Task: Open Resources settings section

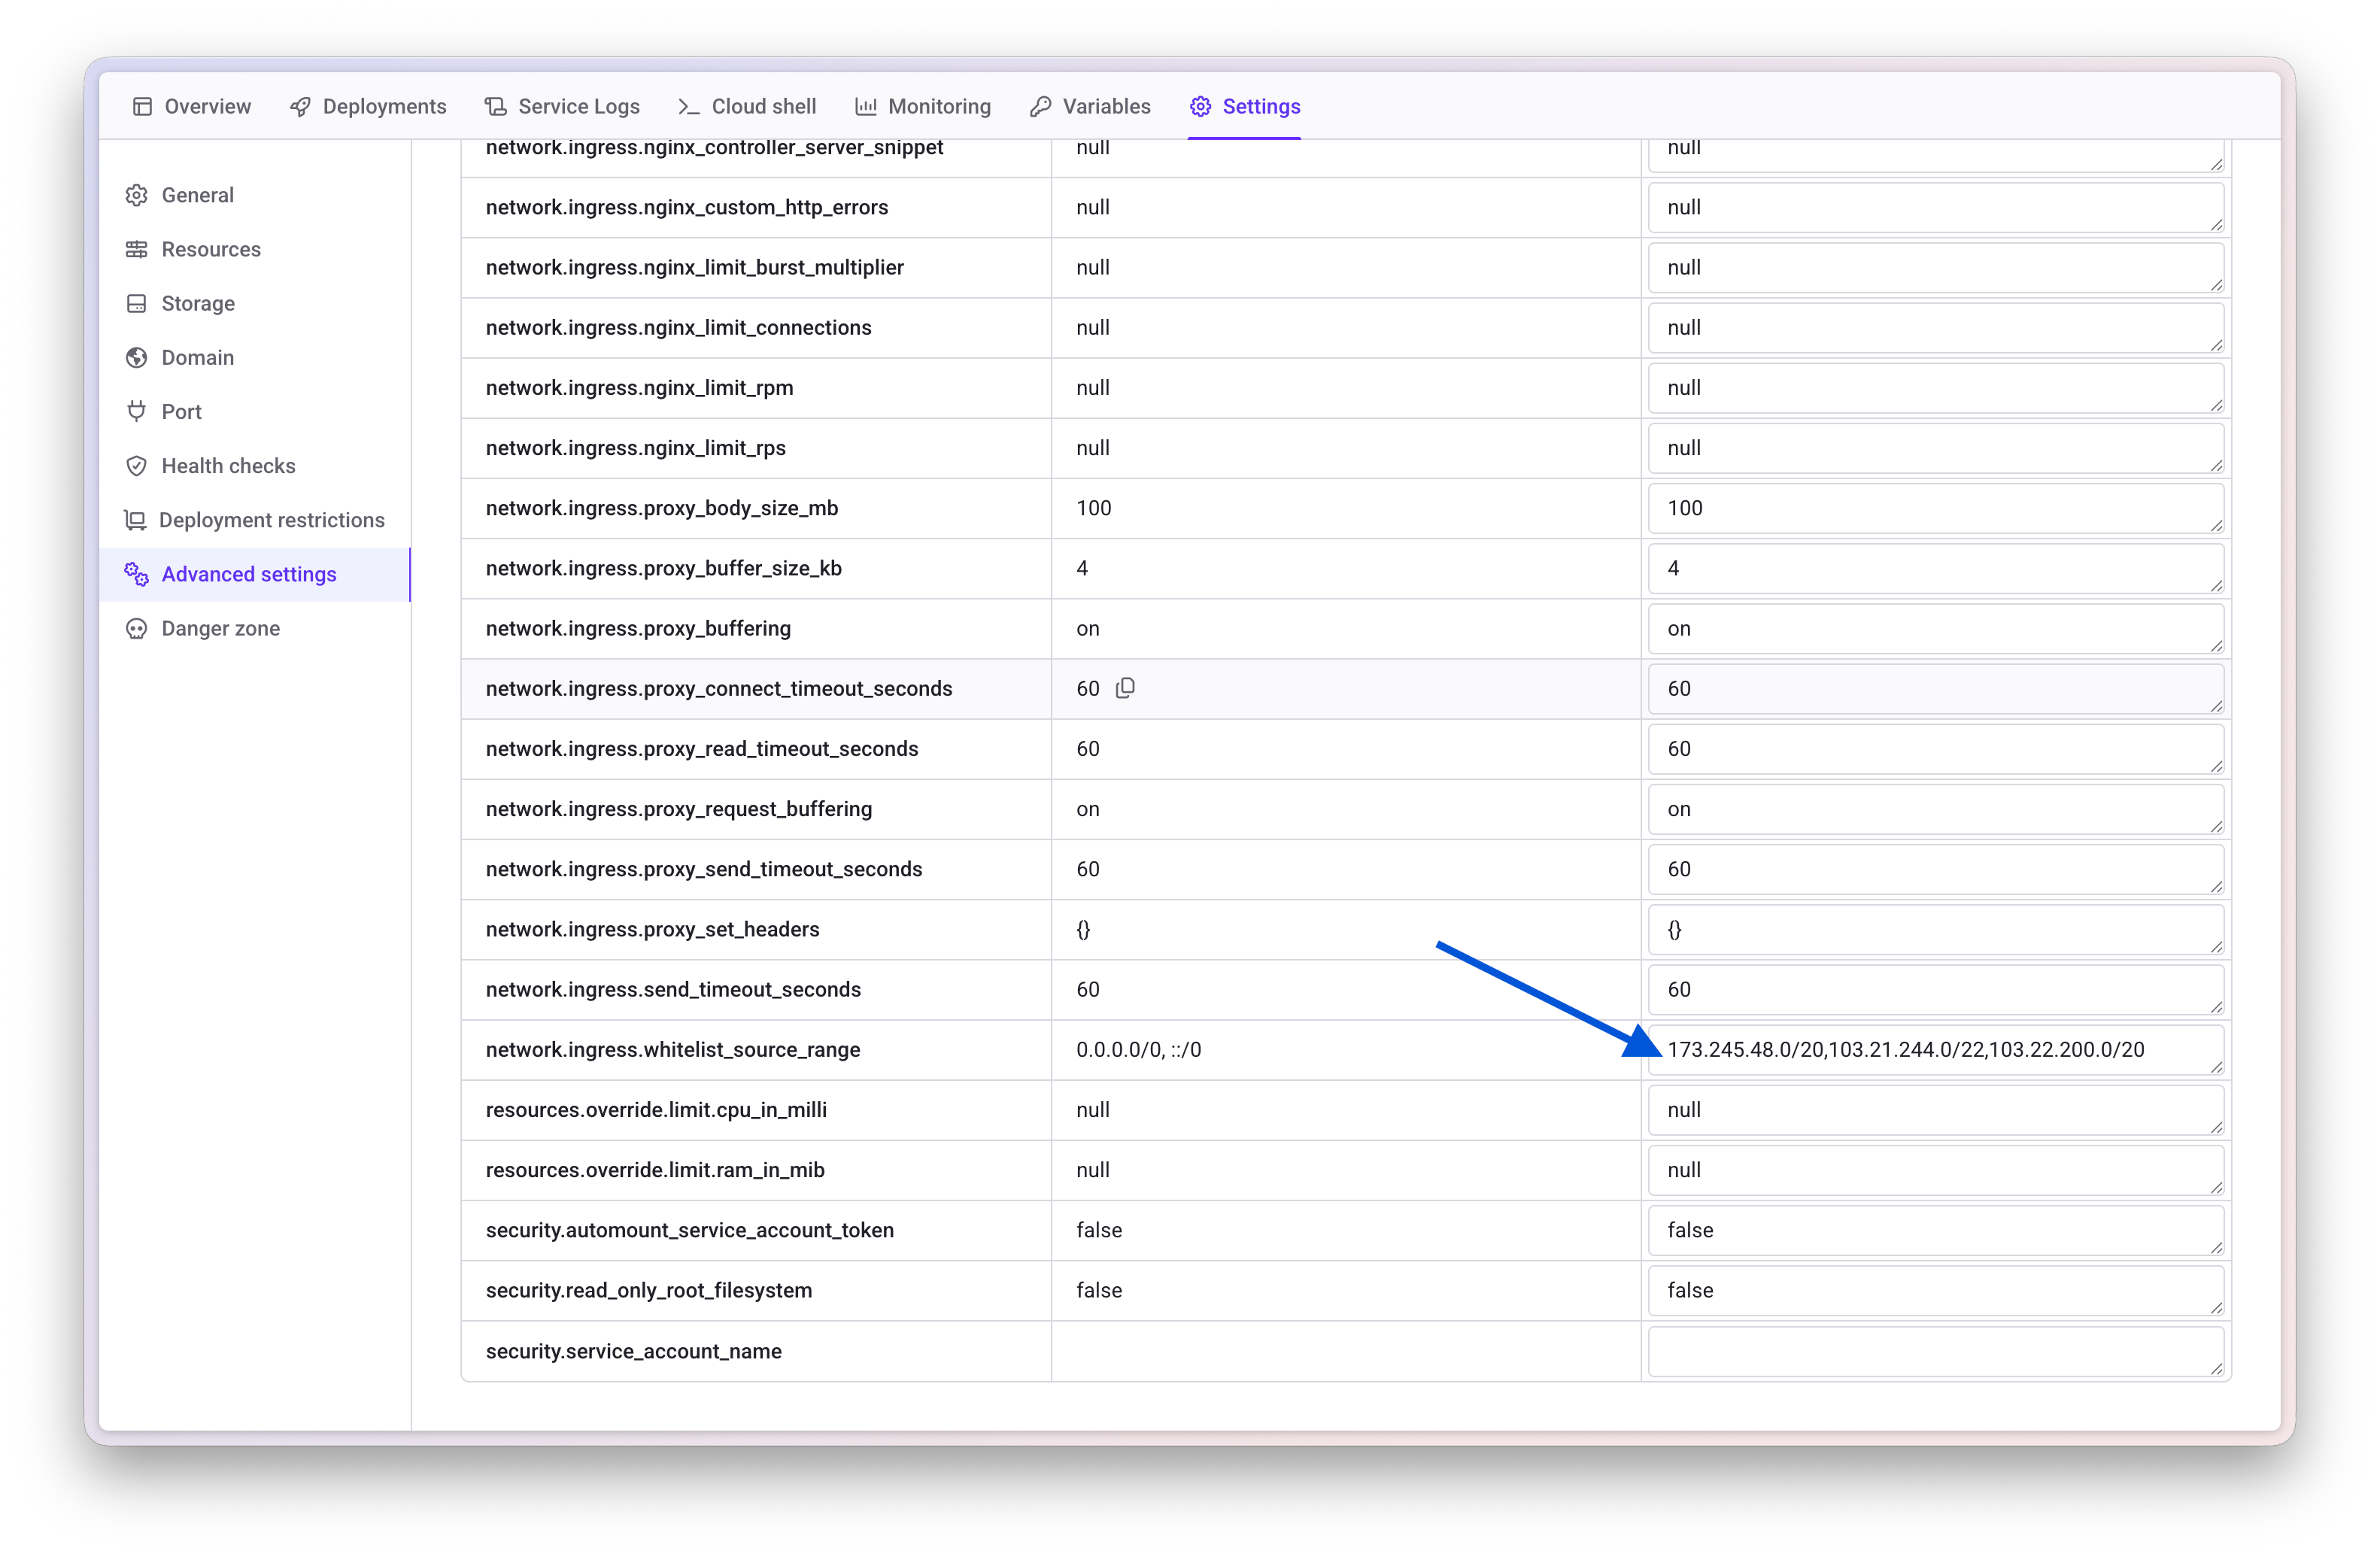Action: tap(255, 249)
